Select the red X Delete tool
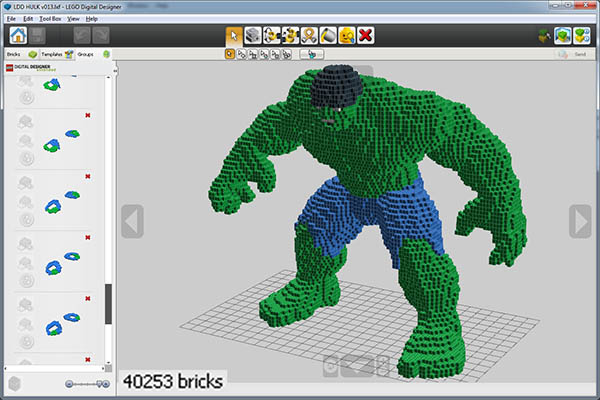600x400 pixels. [366, 35]
